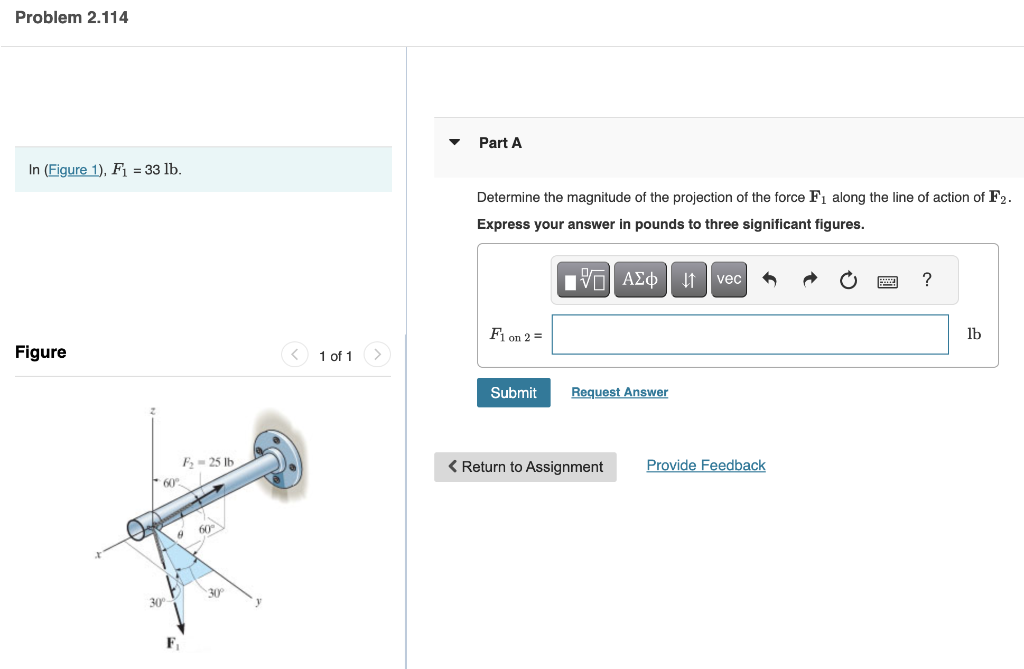Click the vec vector notation icon
Screen dimensions: 1024x669
(x=728, y=279)
